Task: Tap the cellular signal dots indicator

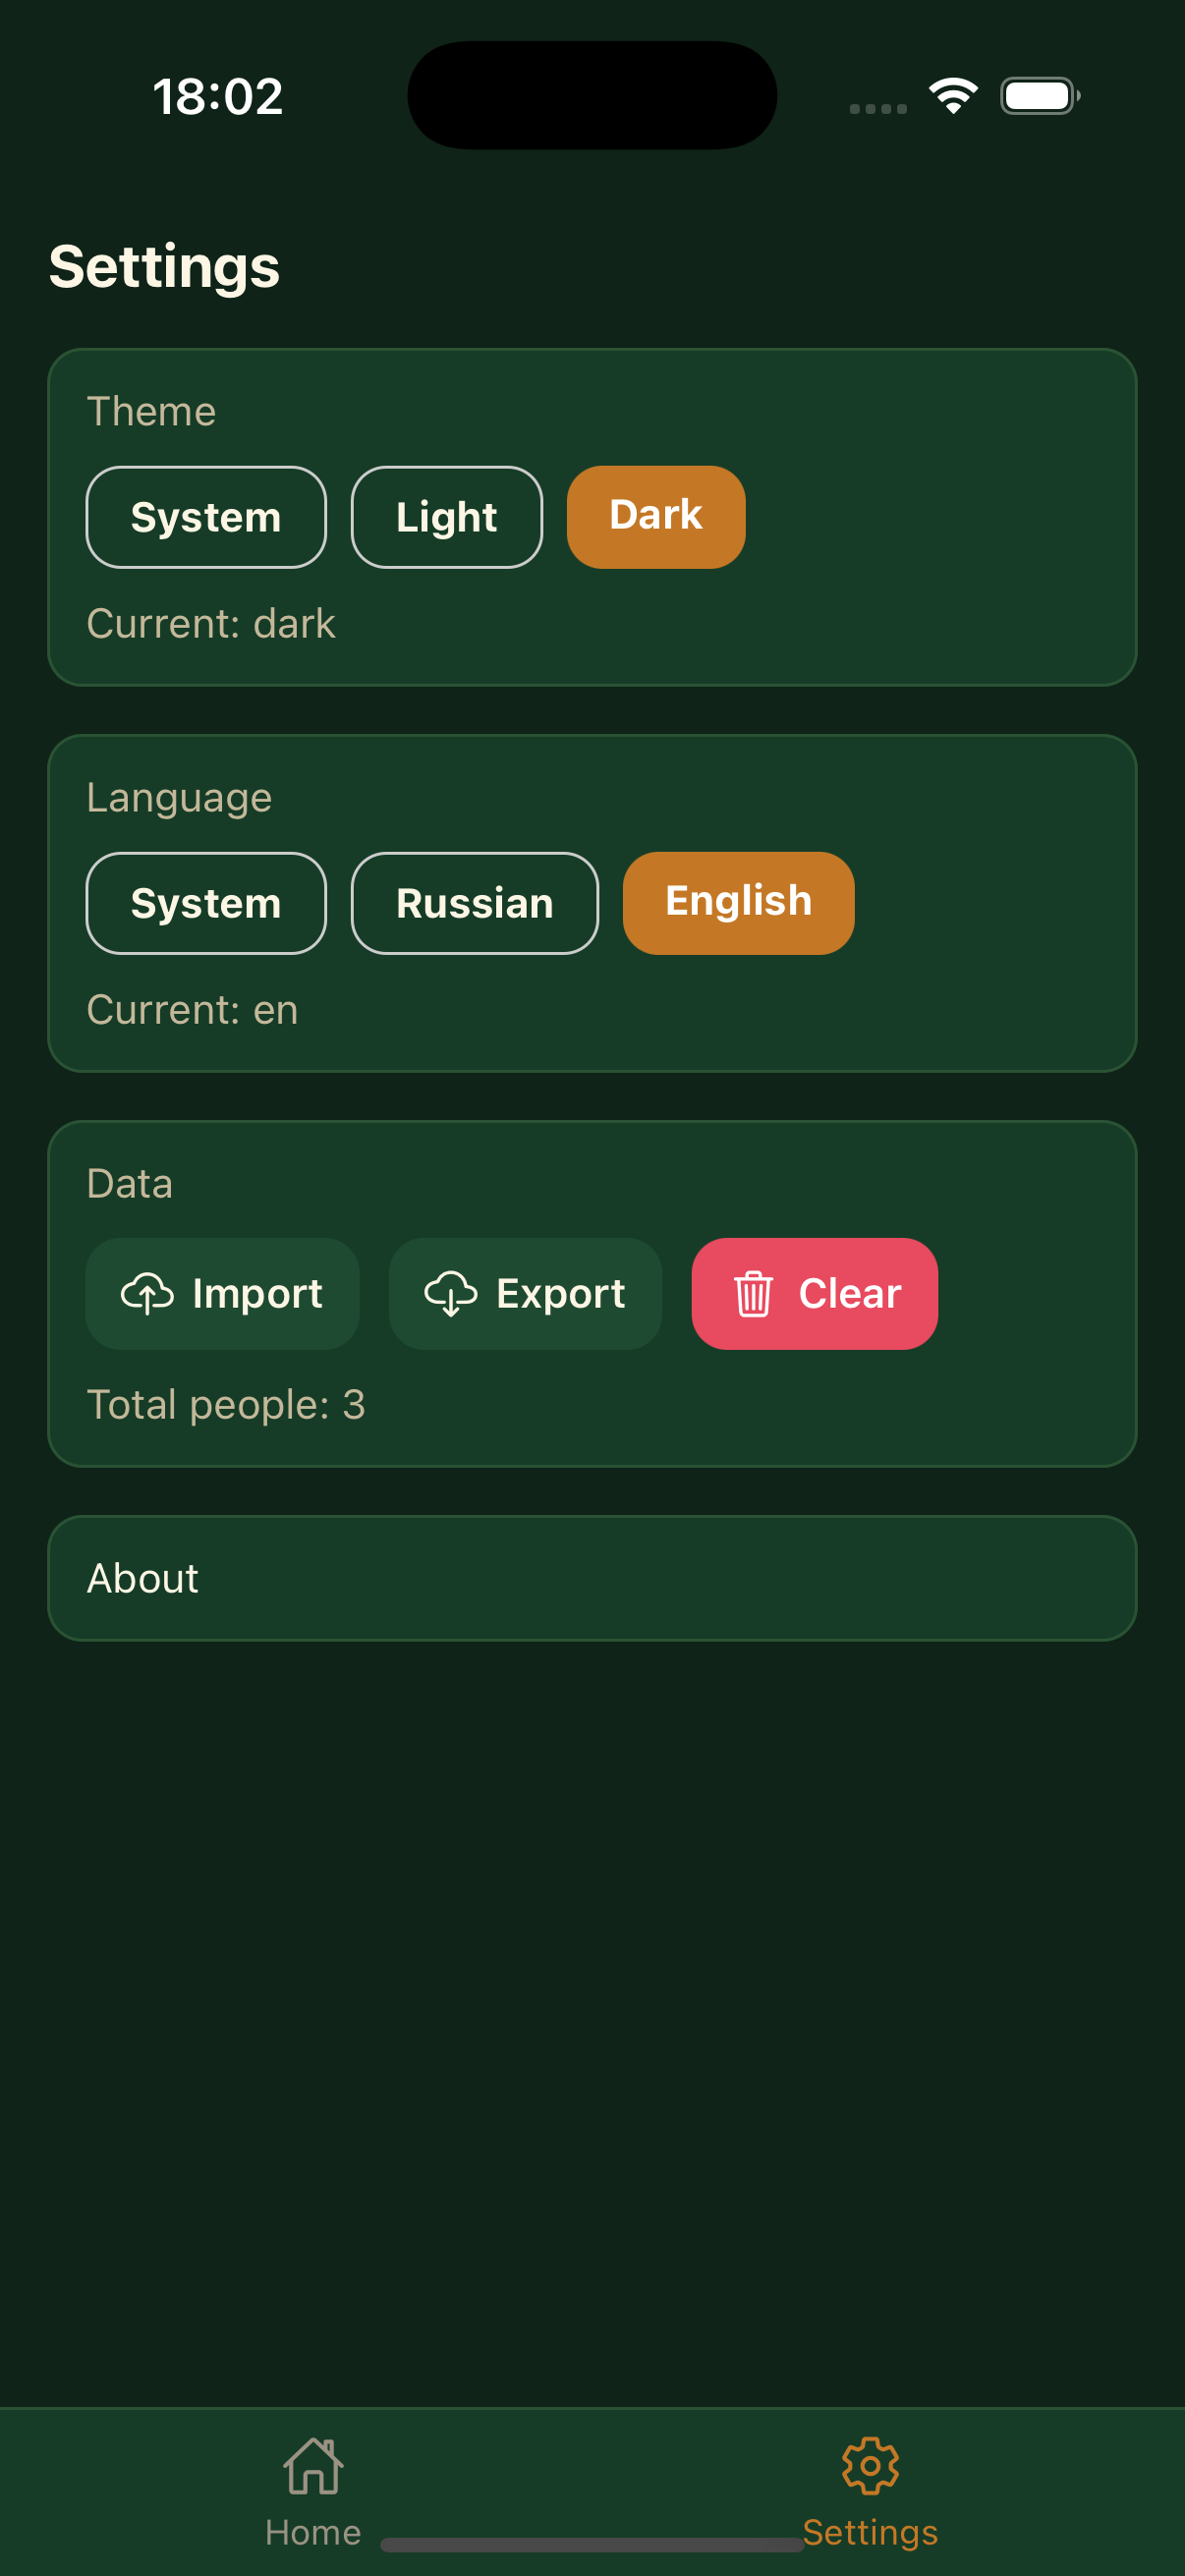Action: click(x=878, y=108)
